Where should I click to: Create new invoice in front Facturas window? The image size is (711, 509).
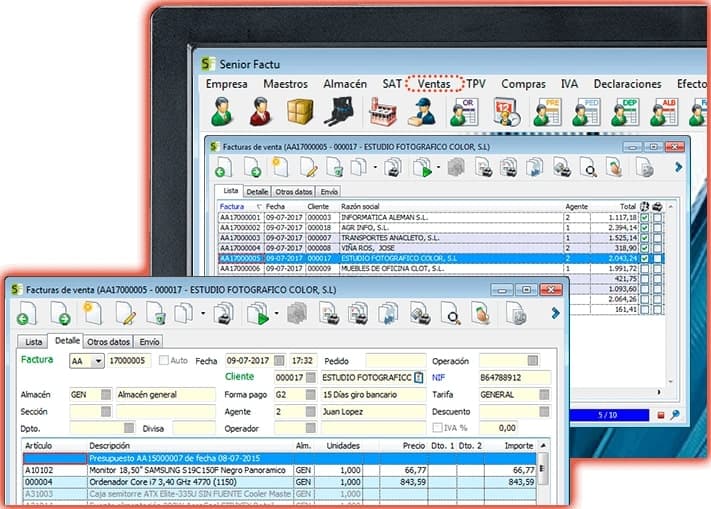[92, 314]
